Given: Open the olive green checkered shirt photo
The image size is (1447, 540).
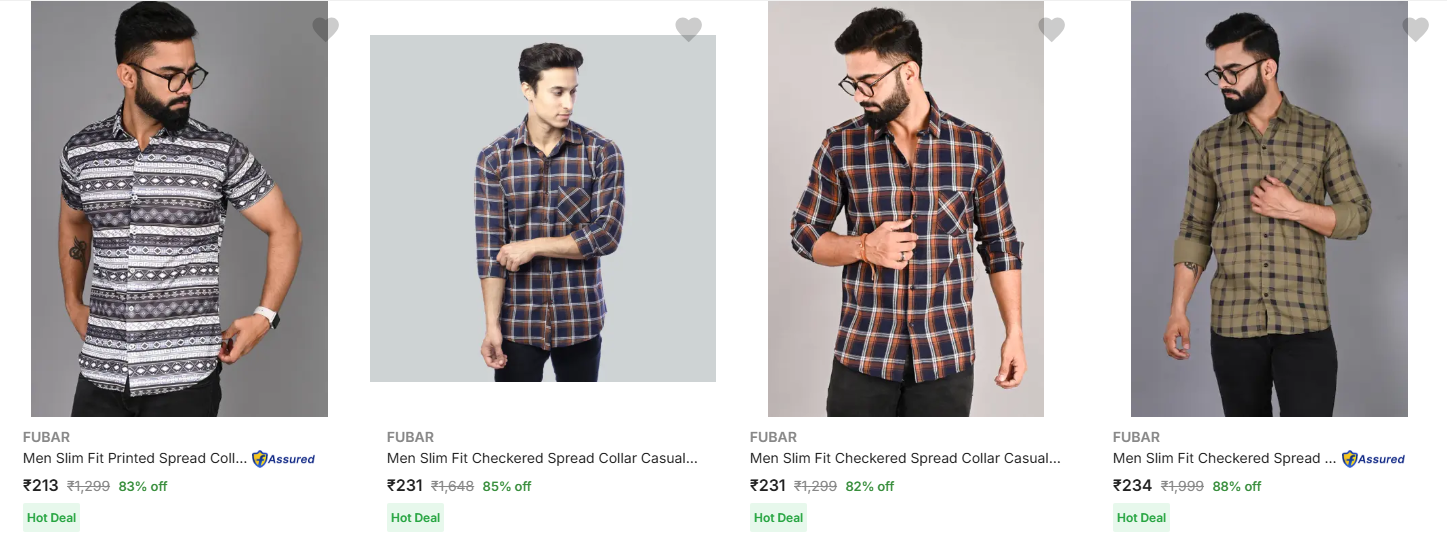Looking at the screenshot, I should tap(1269, 210).
